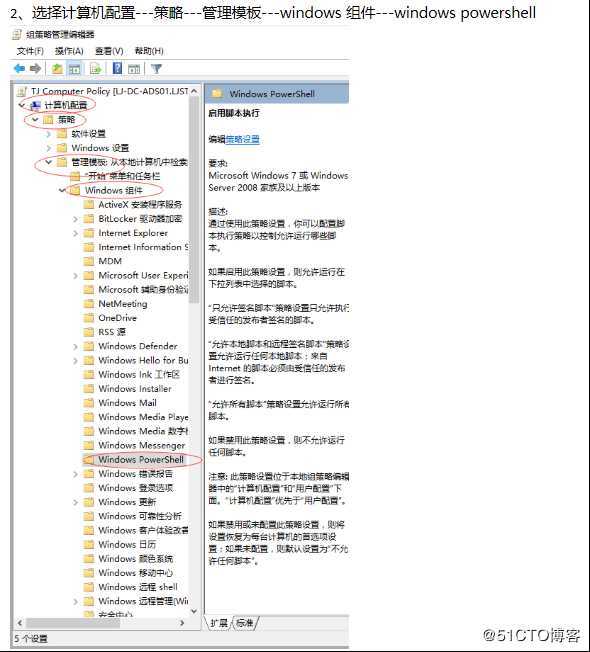Click the Windows Mail folder icon

click(x=89, y=403)
